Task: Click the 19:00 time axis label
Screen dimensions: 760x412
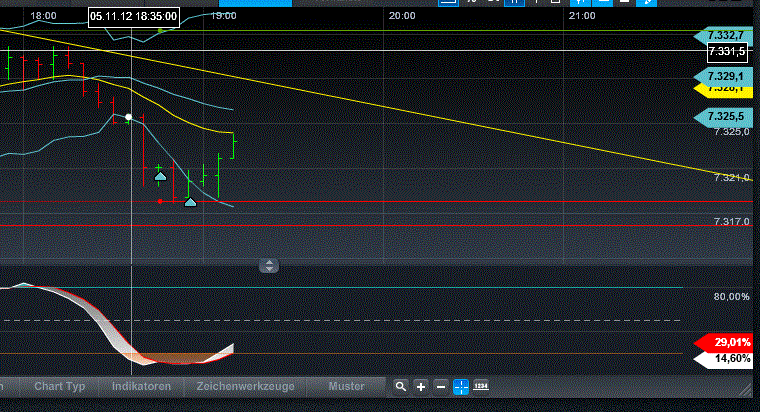Action: click(x=223, y=16)
